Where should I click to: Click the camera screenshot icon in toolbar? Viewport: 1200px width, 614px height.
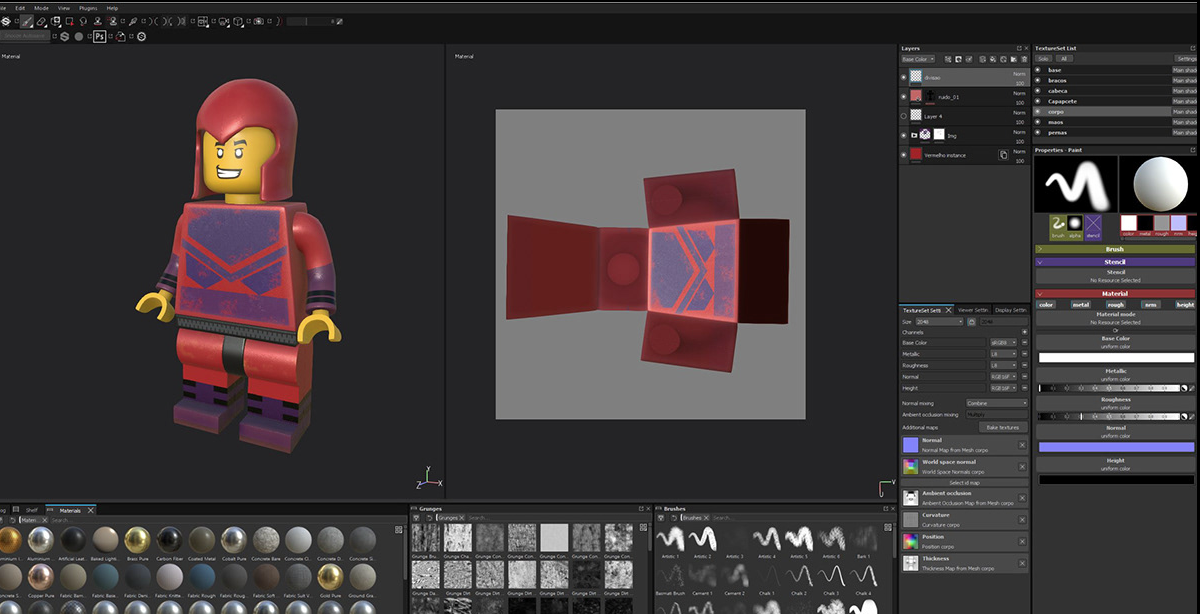258,21
